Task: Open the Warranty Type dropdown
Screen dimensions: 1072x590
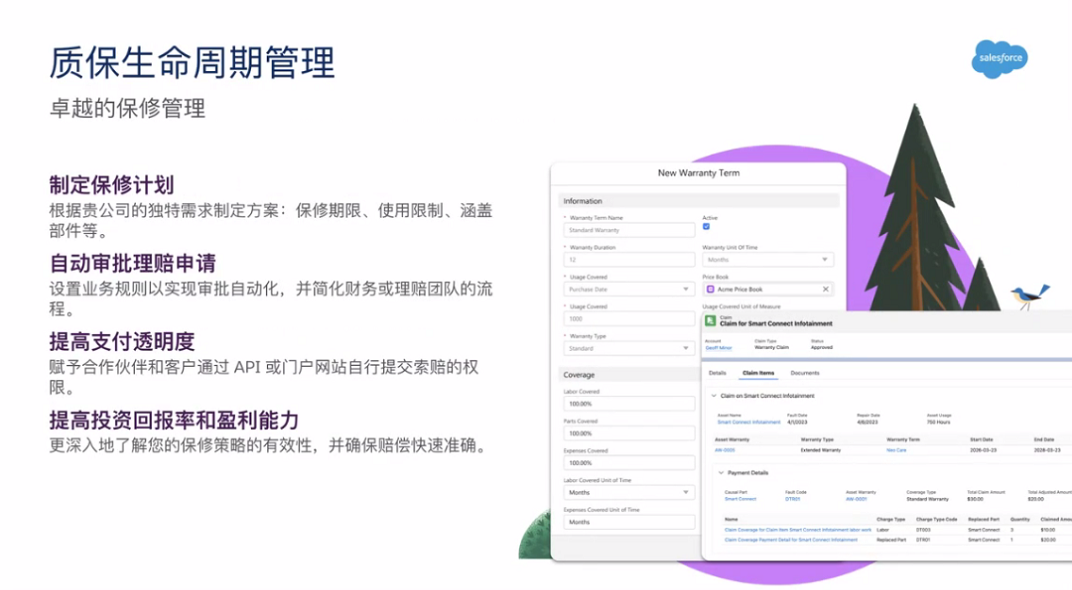Action: click(x=629, y=348)
